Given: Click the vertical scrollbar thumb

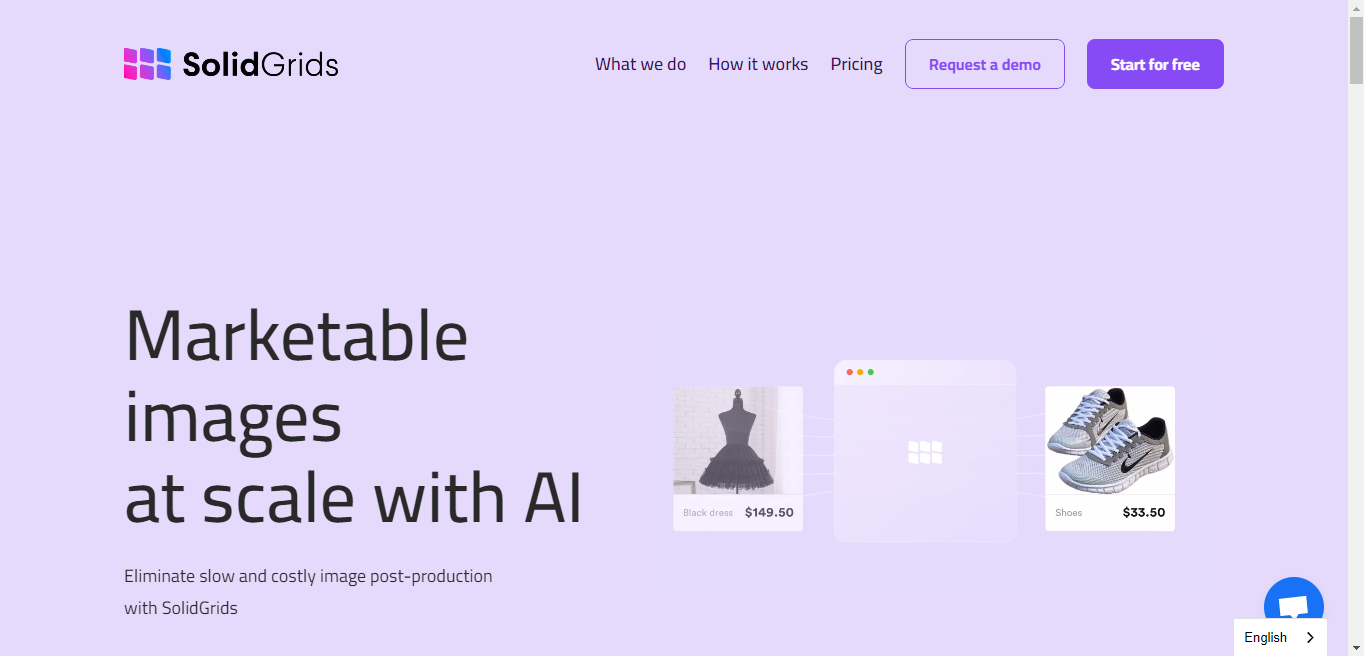Looking at the screenshot, I should click(1356, 50).
